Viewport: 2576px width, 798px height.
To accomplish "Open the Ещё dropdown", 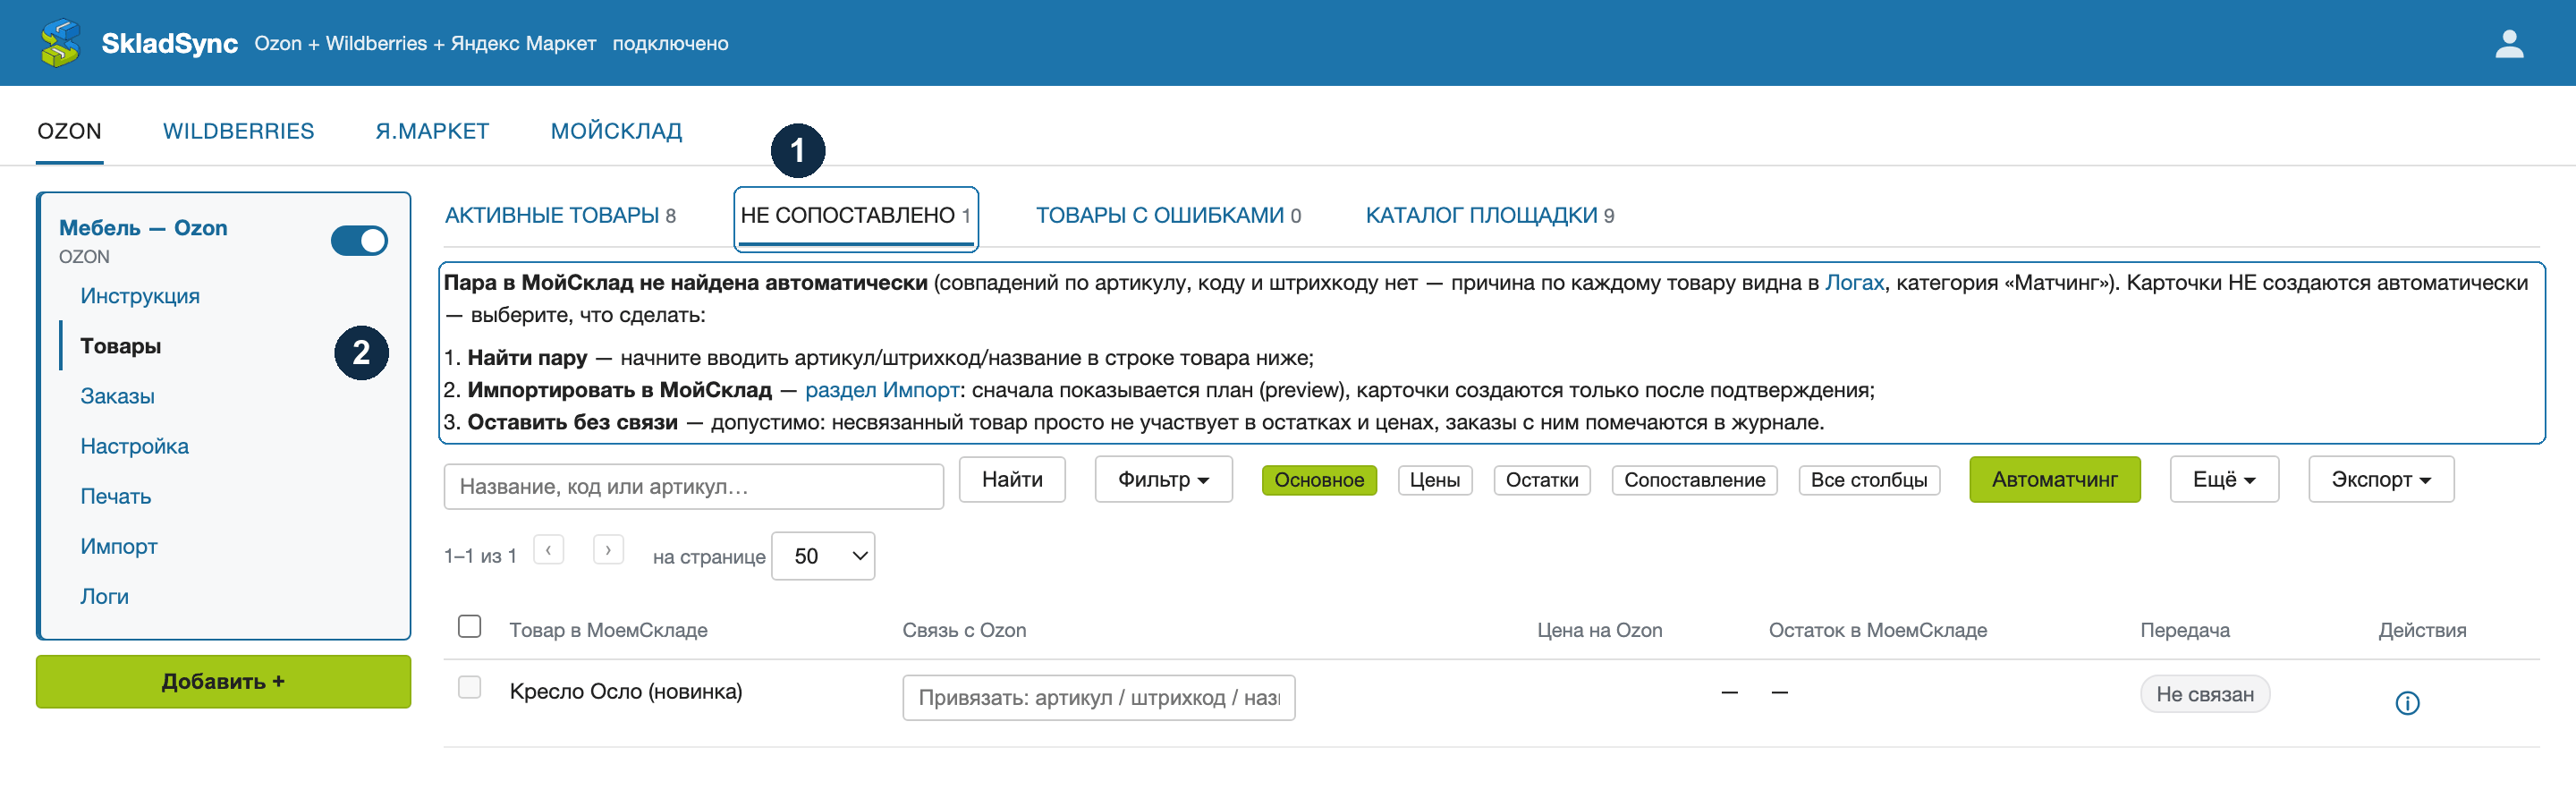I will click(2223, 479).
